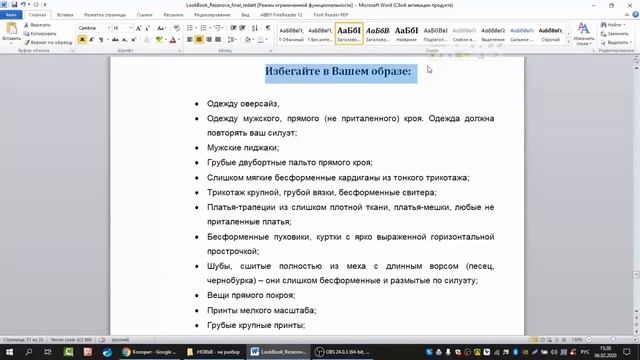Click the Replace (Заменить) button
640x360 pixels.
coord(615,33)
